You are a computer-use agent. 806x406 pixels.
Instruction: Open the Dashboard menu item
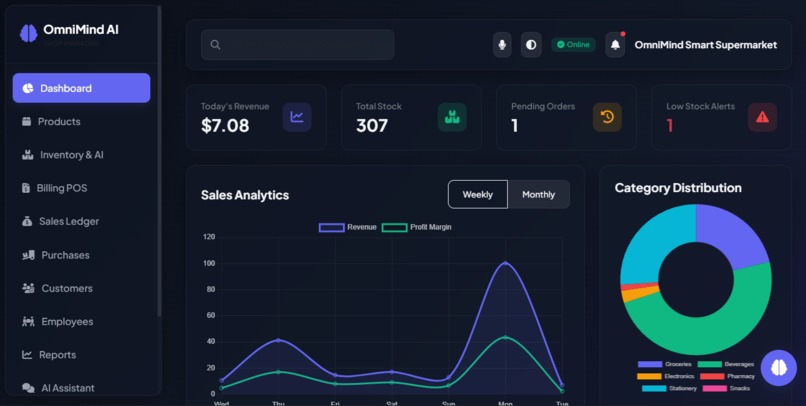point(81,88)
